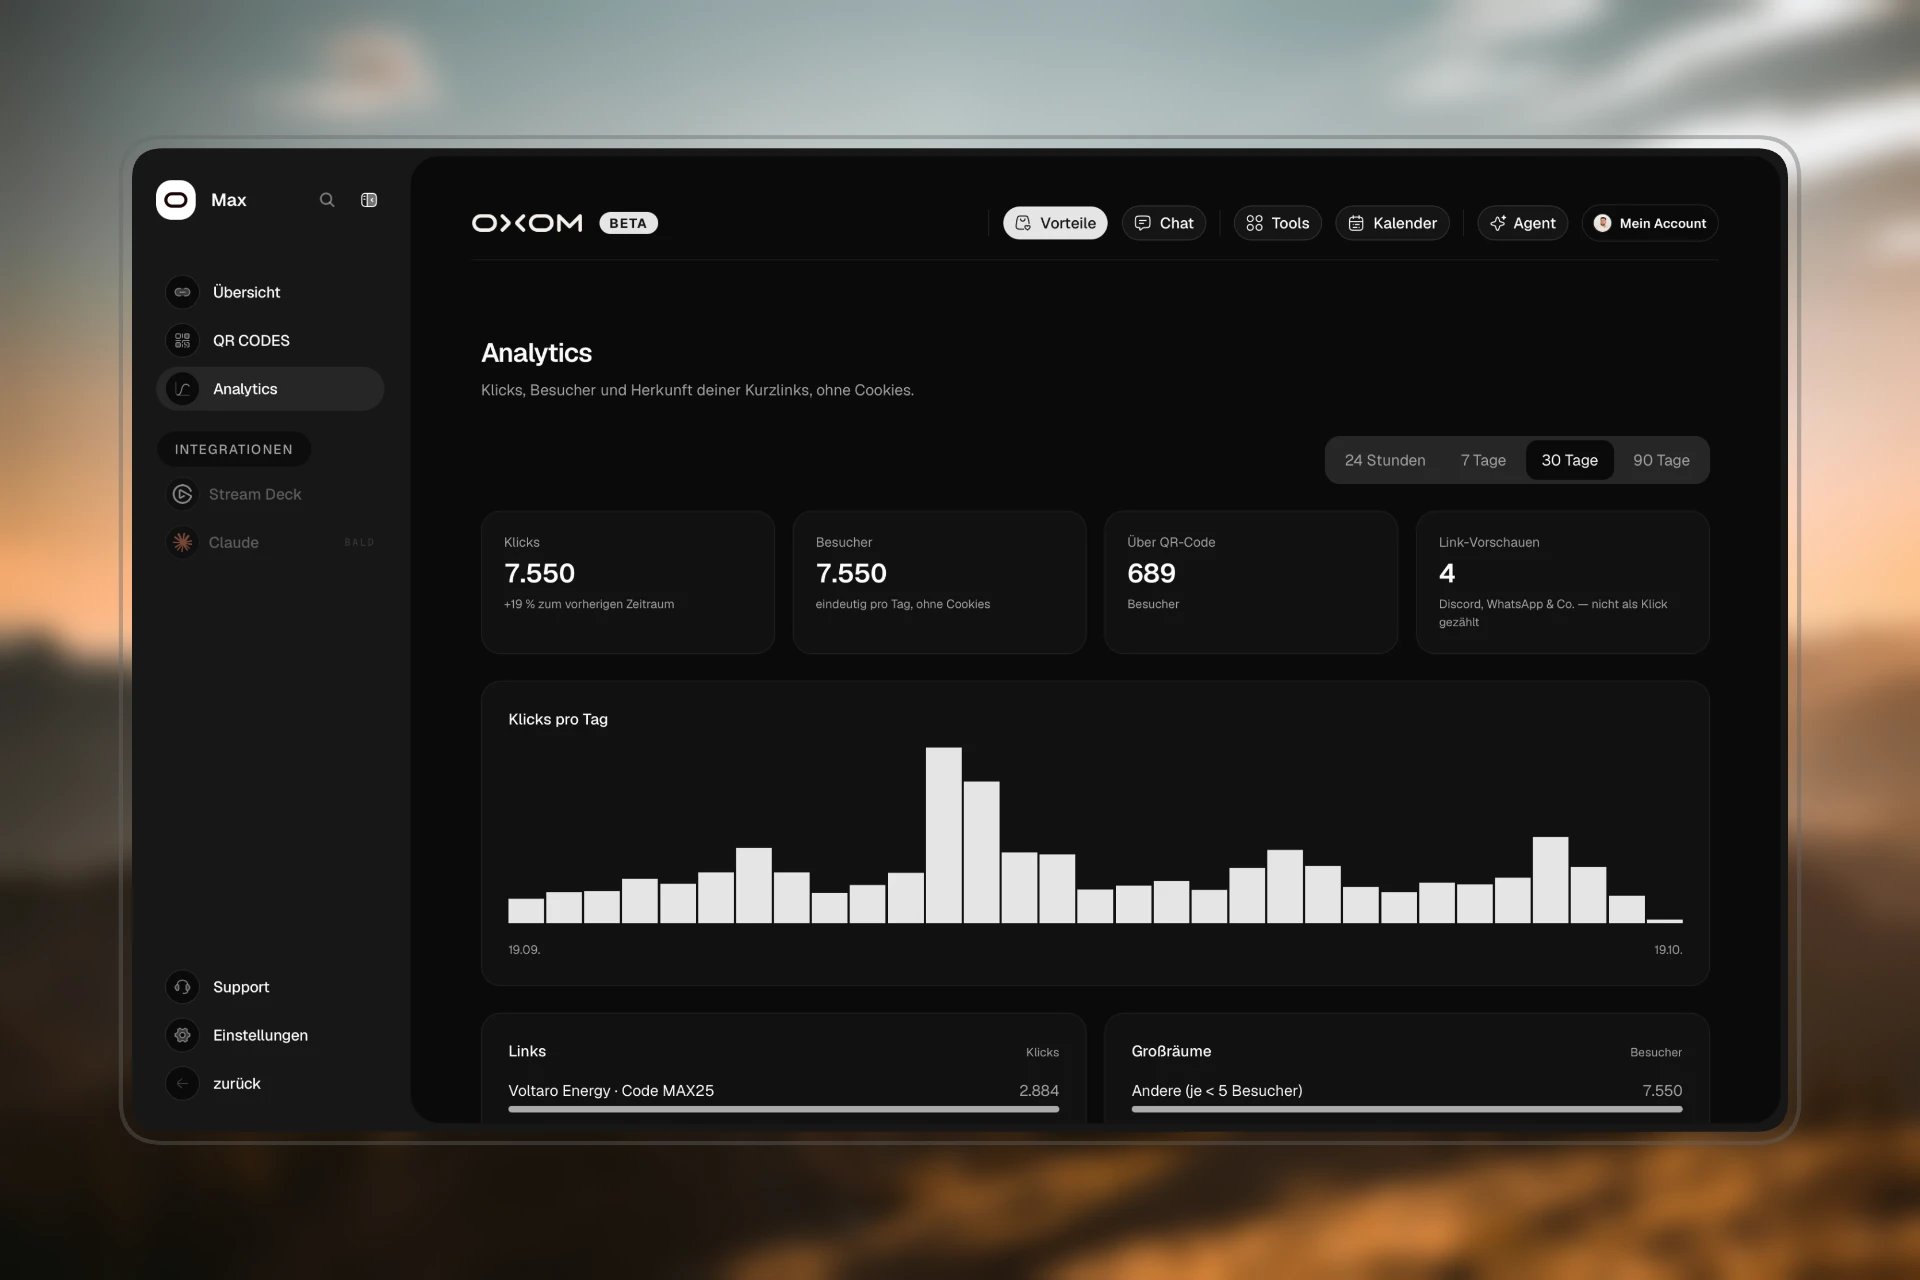Open Support in the sidebar
The image size is (1920, 1280).
270,987
